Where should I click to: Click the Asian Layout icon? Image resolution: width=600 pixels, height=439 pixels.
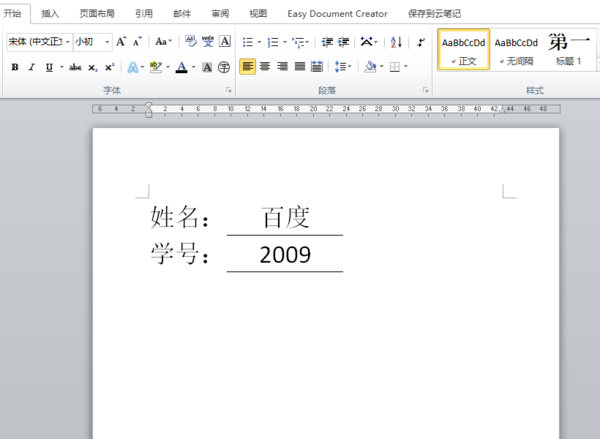pos(367,41)
